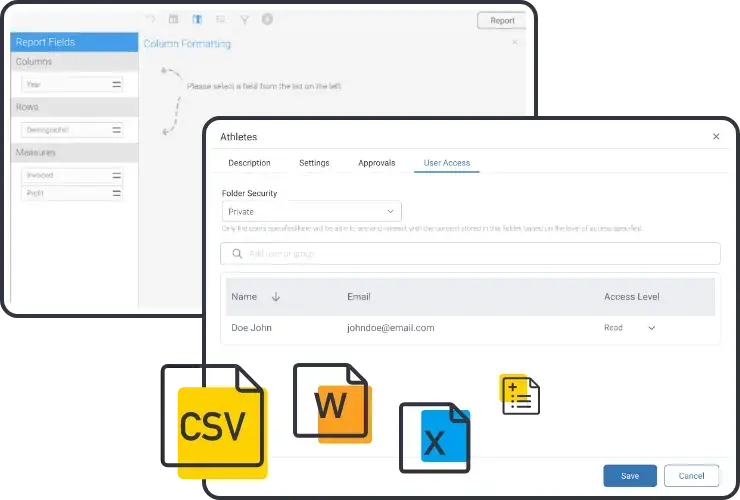740x500 pixels.
Task: Grab the handle icon of Invoiced field
Action: [x=117, y=176]
